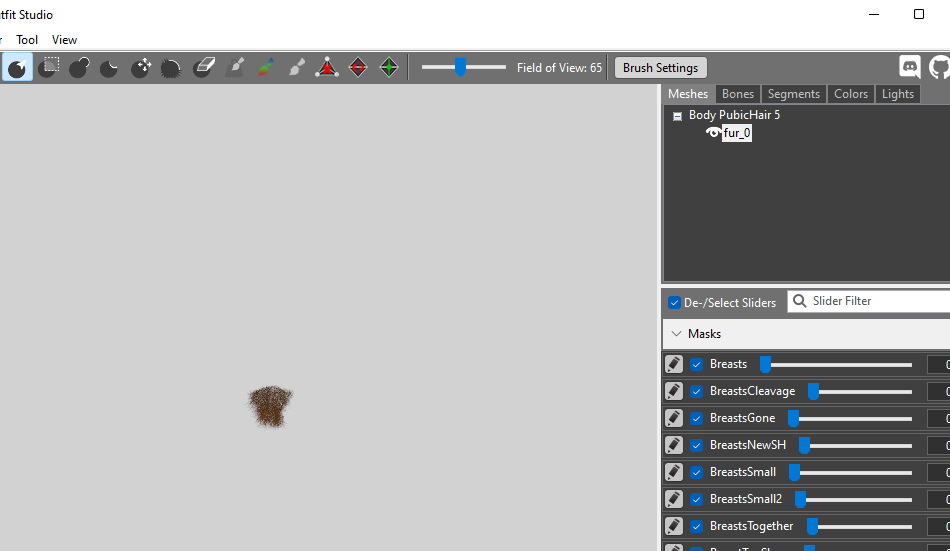Edit the Breasts slider with pencil icon
Viewport: 950px width, 551px height.
tap(674, 364)
